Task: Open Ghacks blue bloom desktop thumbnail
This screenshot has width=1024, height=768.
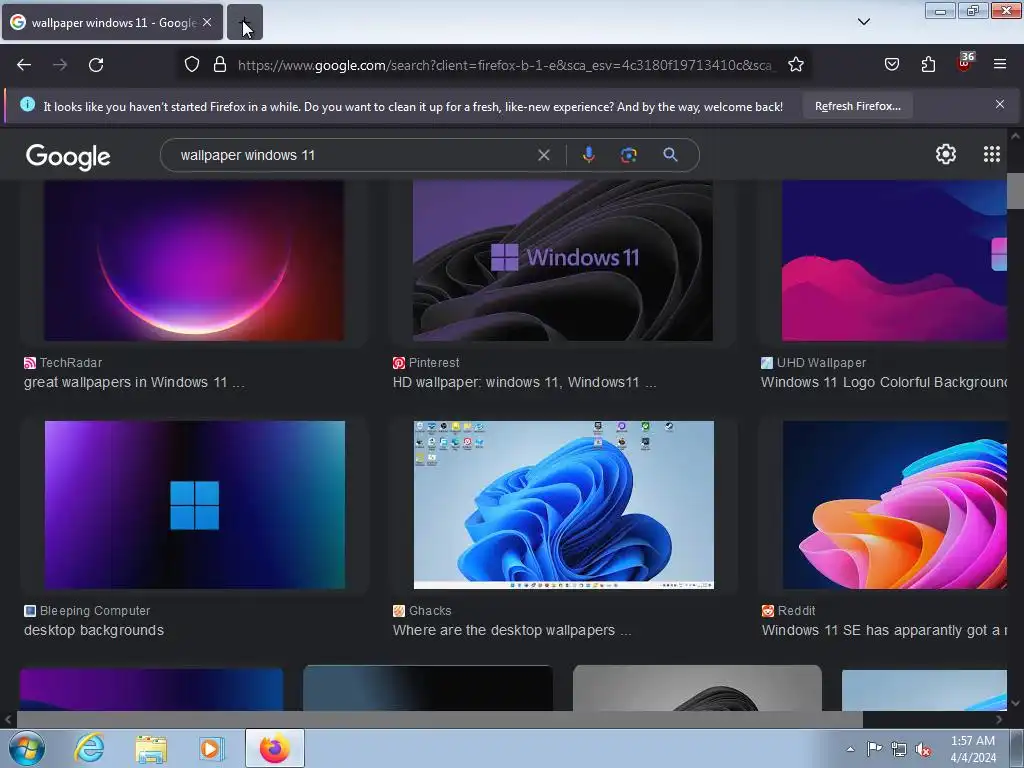Action: 564,505
